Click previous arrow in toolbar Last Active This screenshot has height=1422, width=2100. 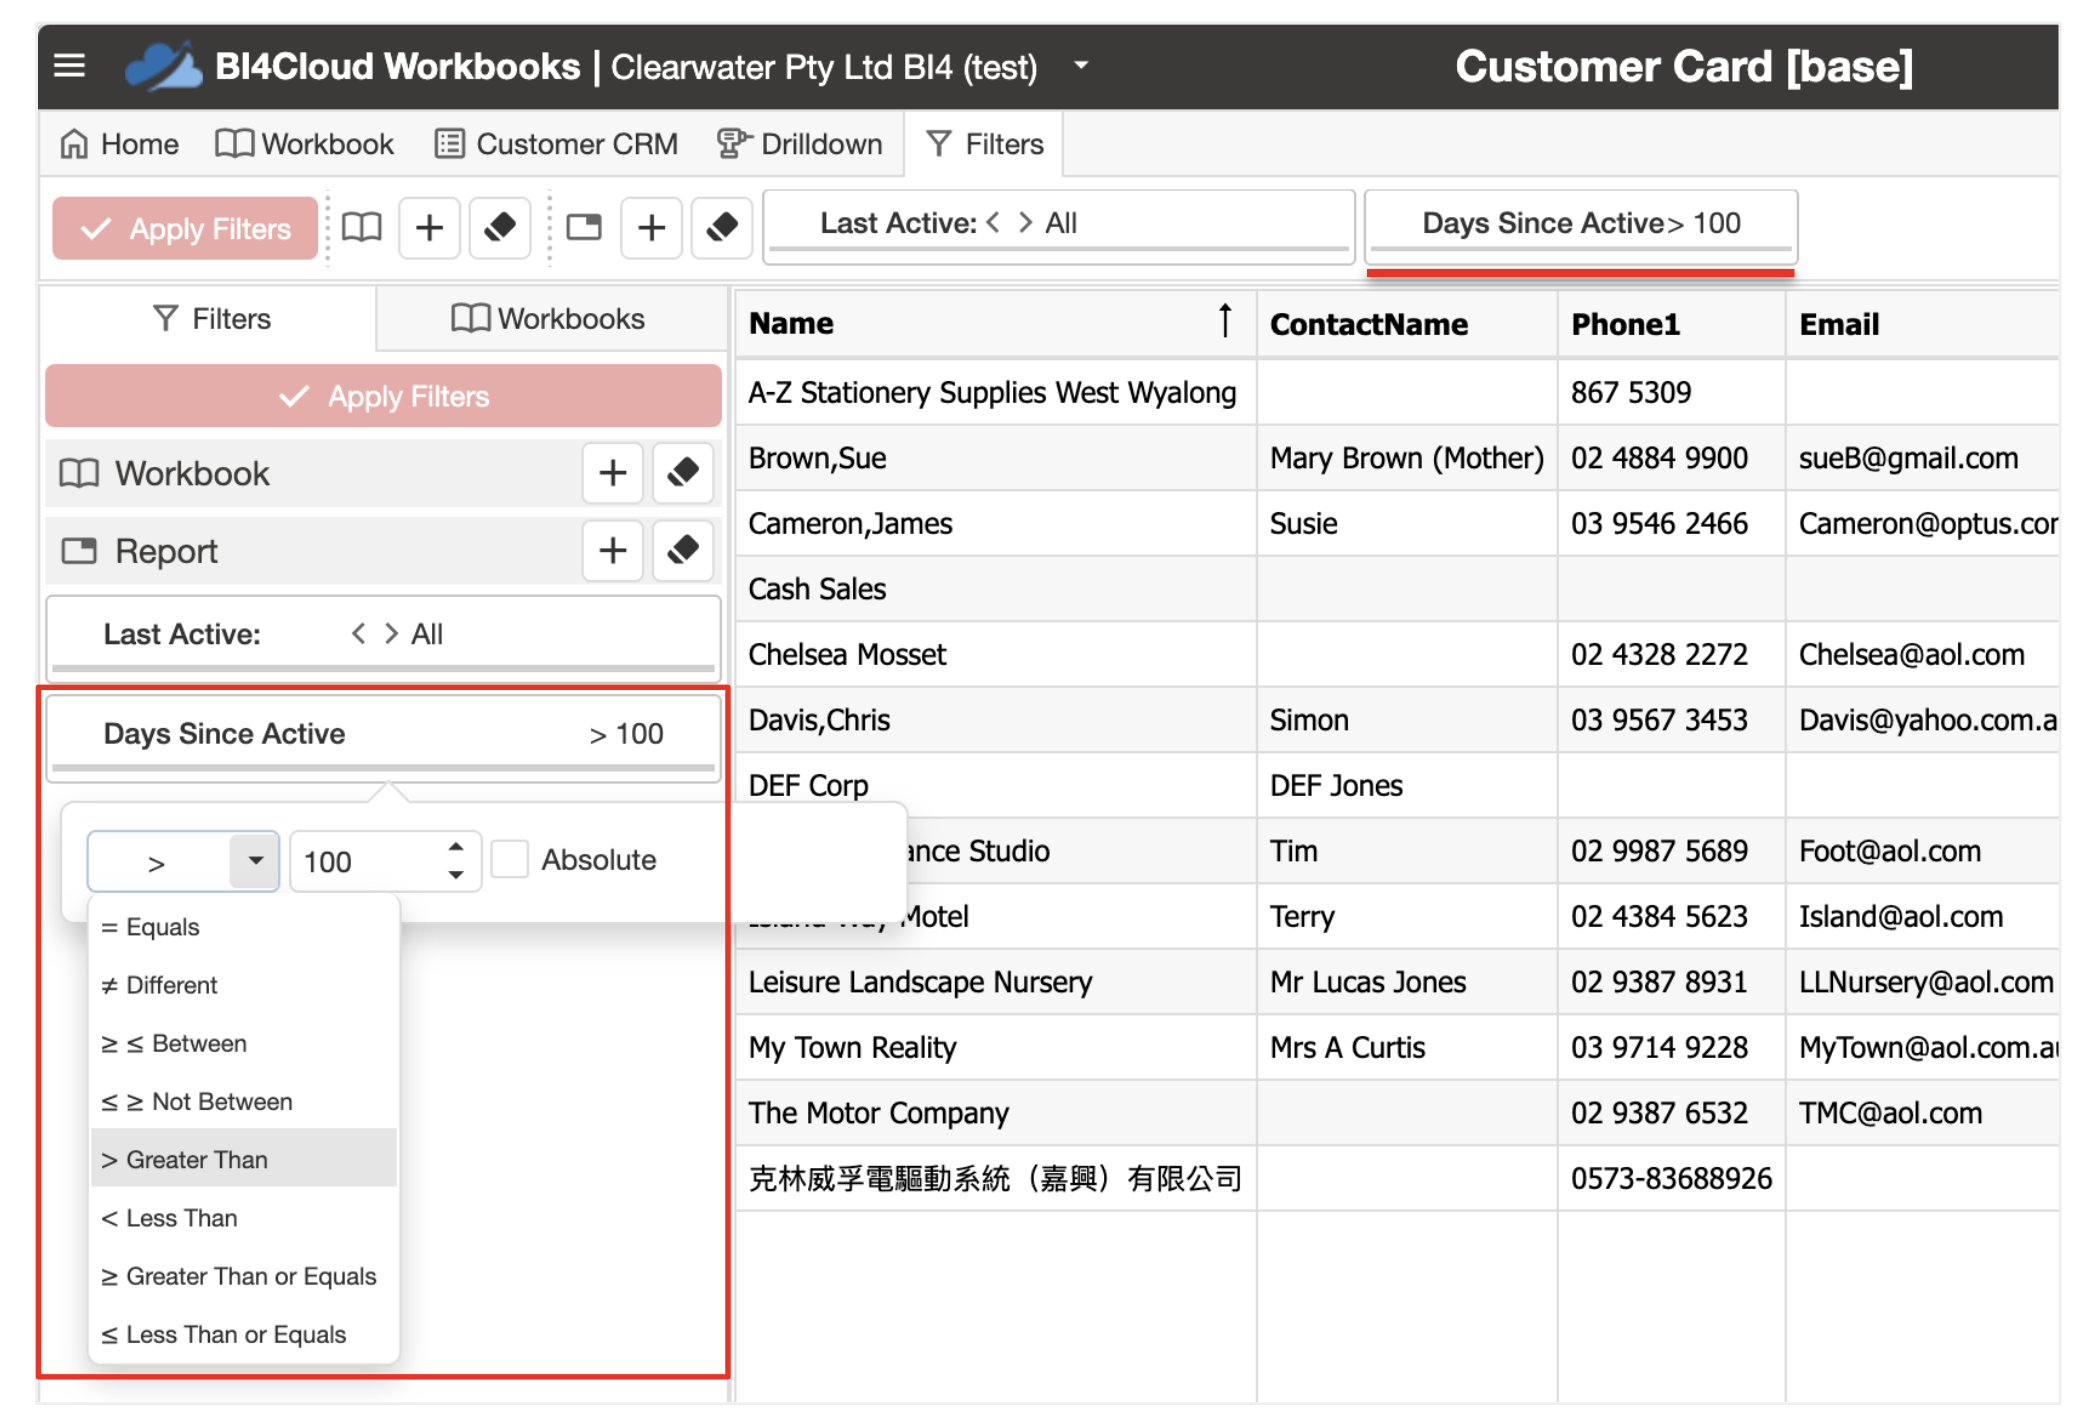click(x=993, y=223)
